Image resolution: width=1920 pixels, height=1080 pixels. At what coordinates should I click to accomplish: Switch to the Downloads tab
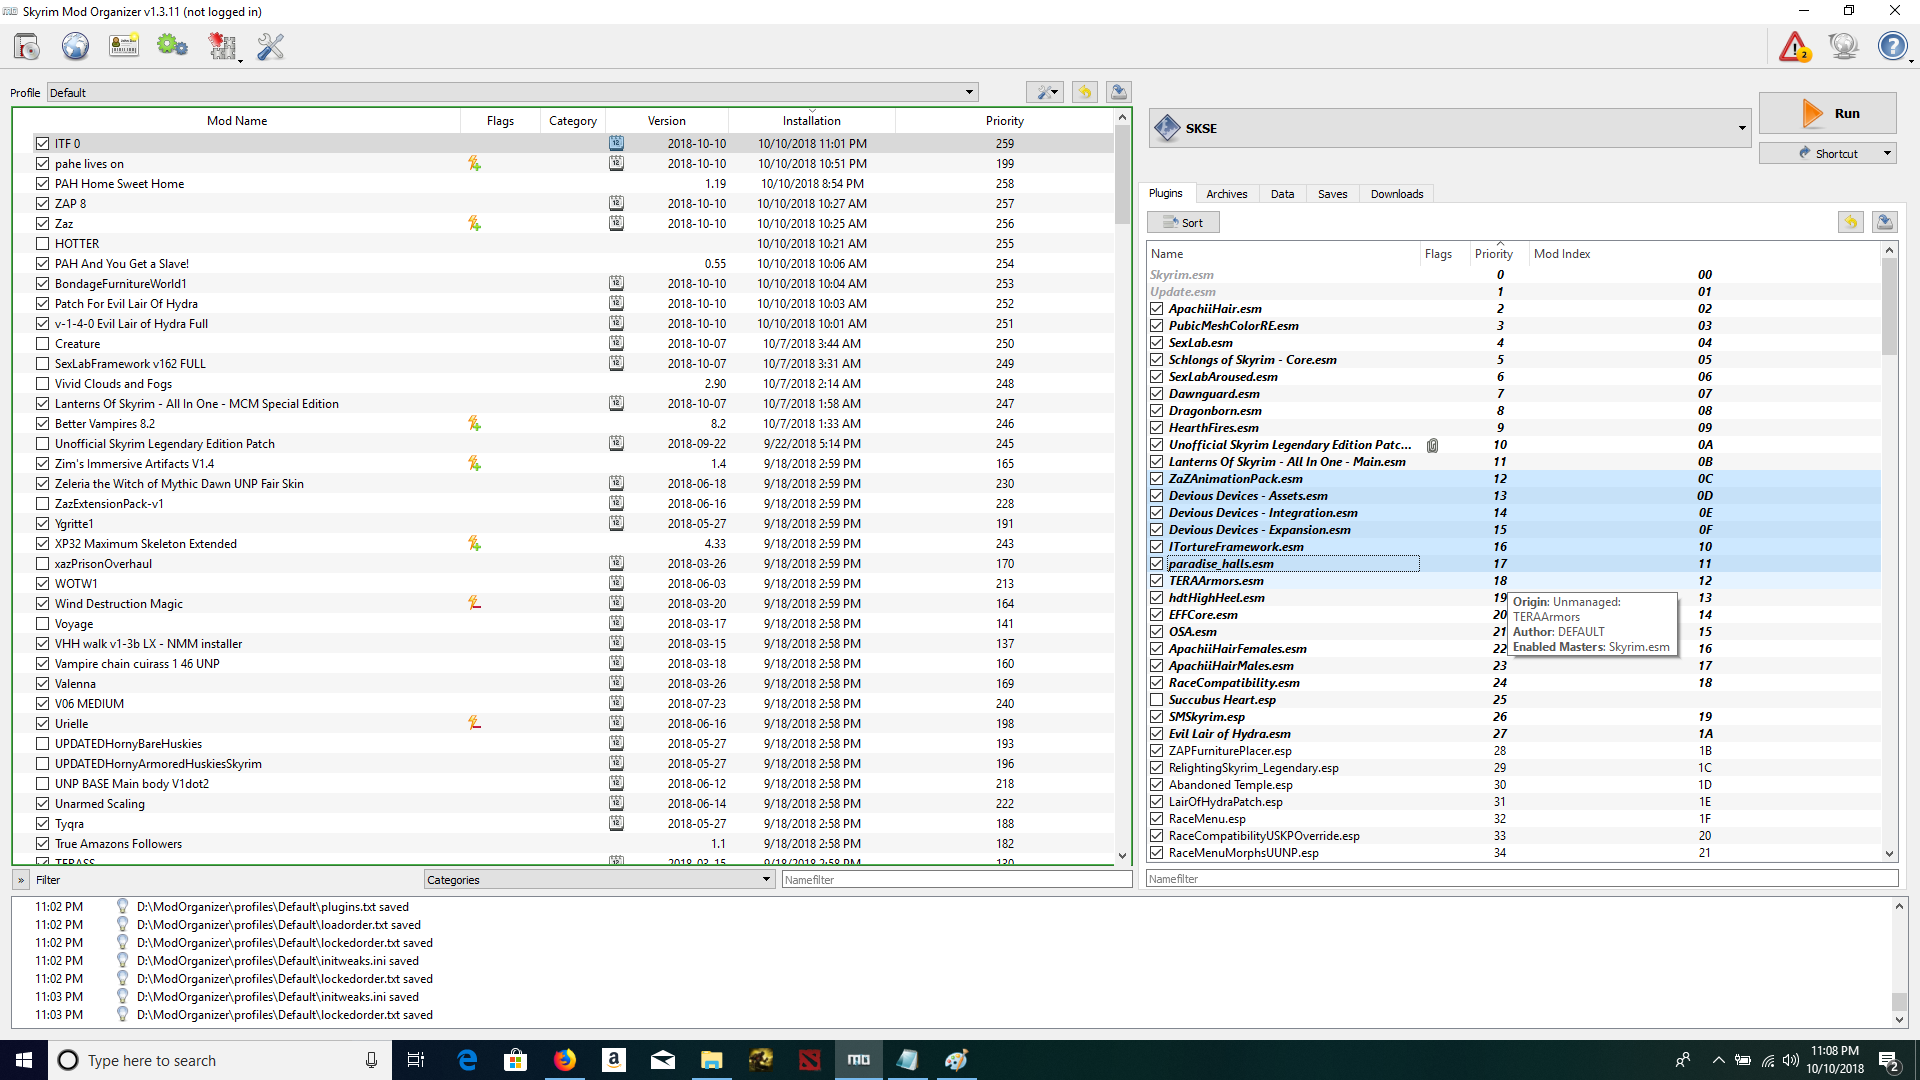[1397, 194]
